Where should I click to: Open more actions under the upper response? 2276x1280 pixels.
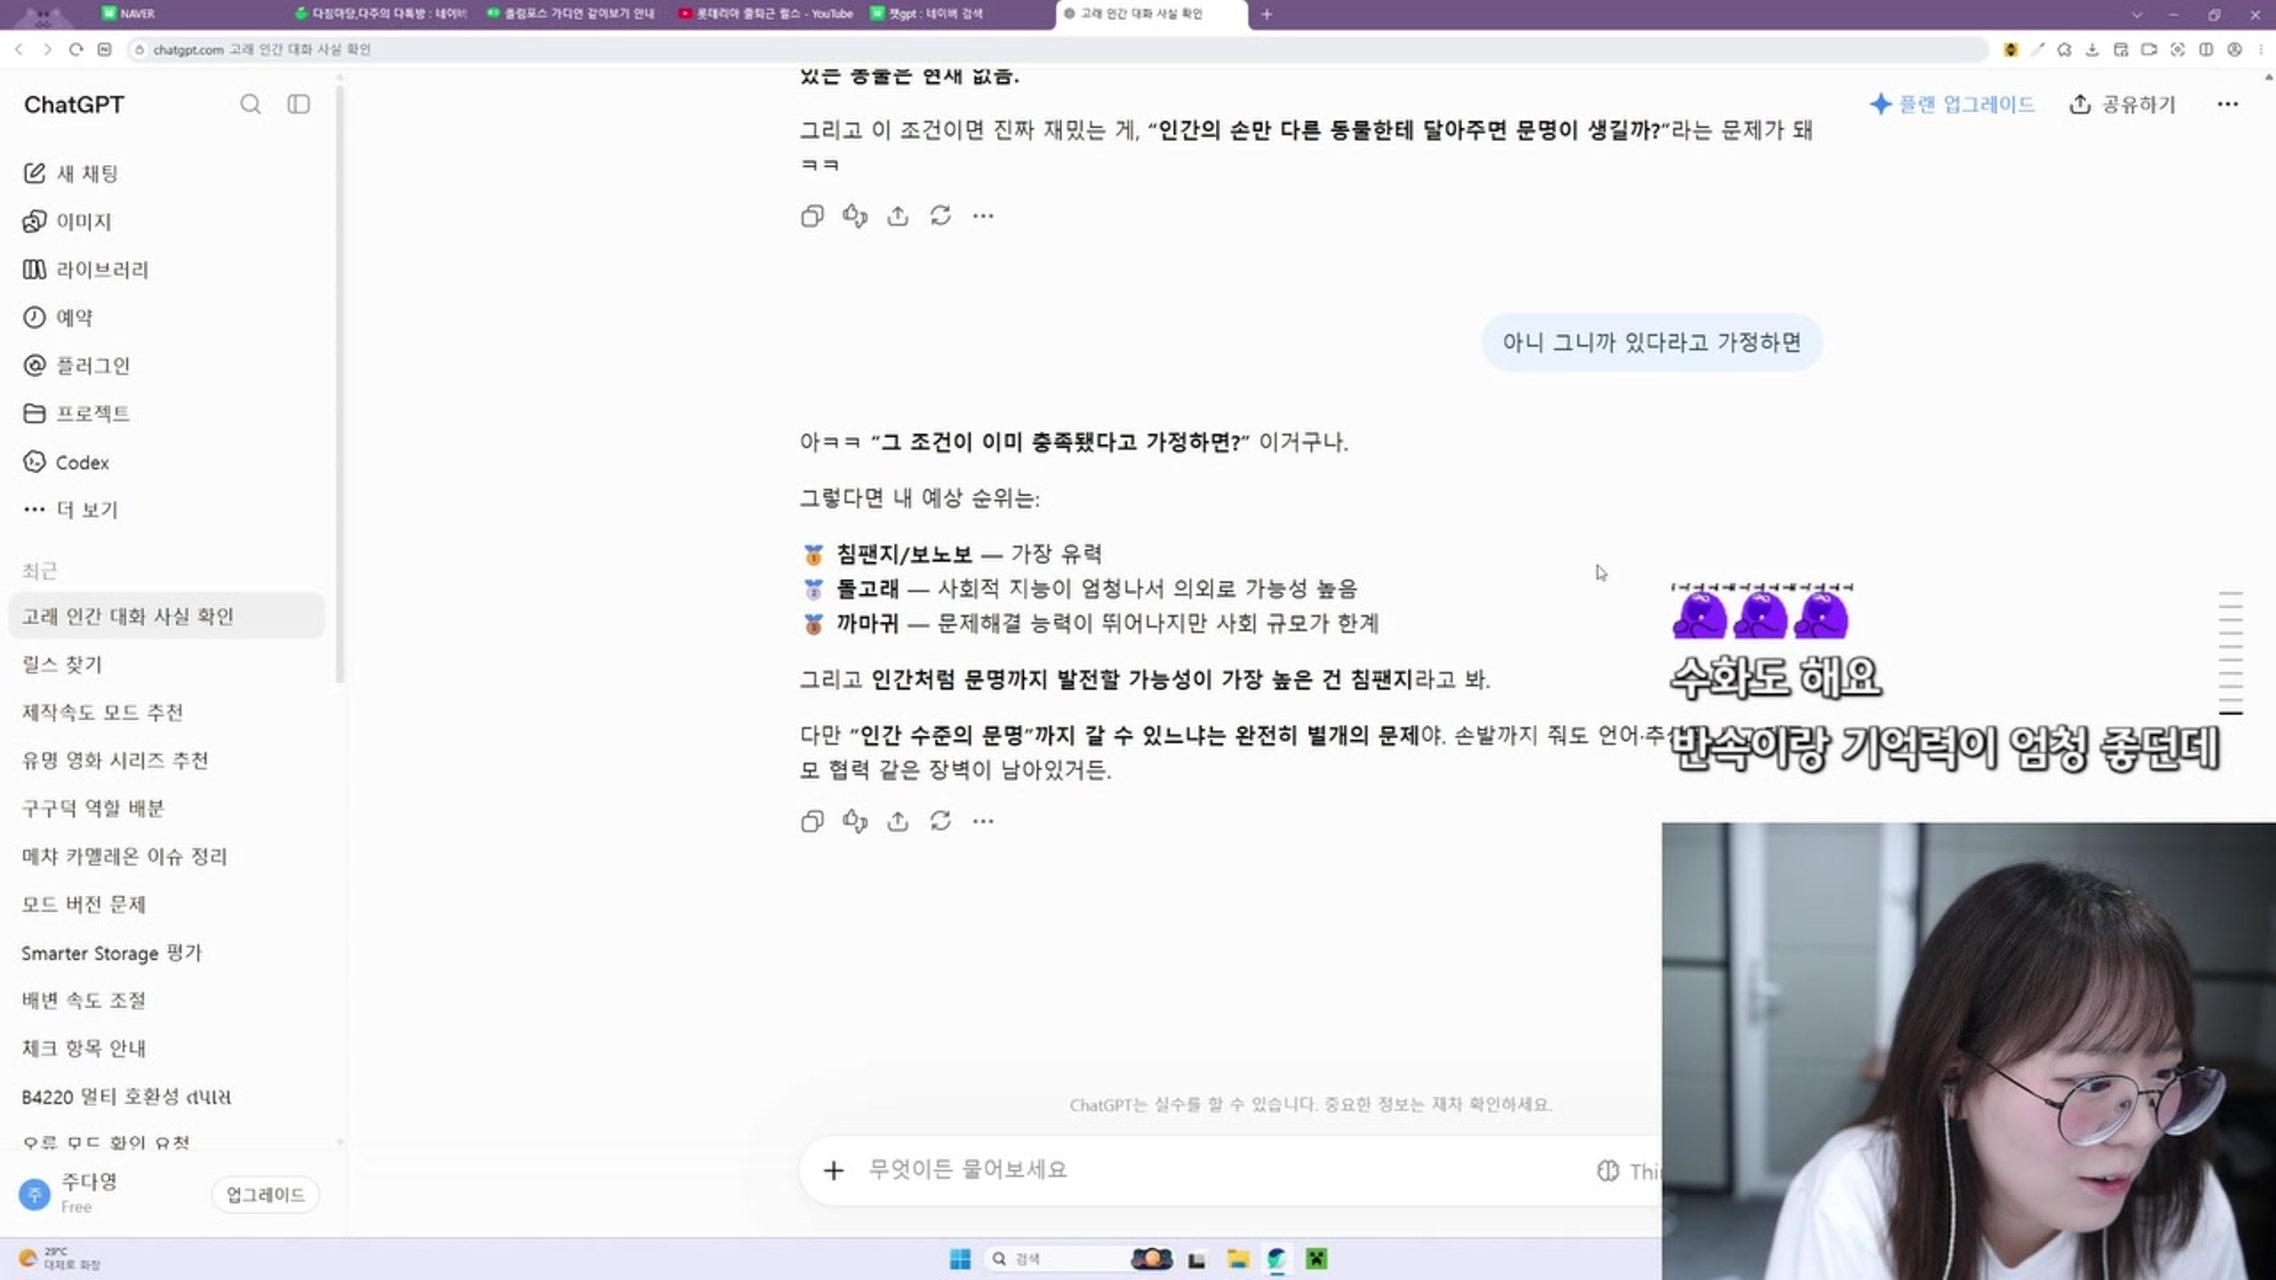coord(983,216)
